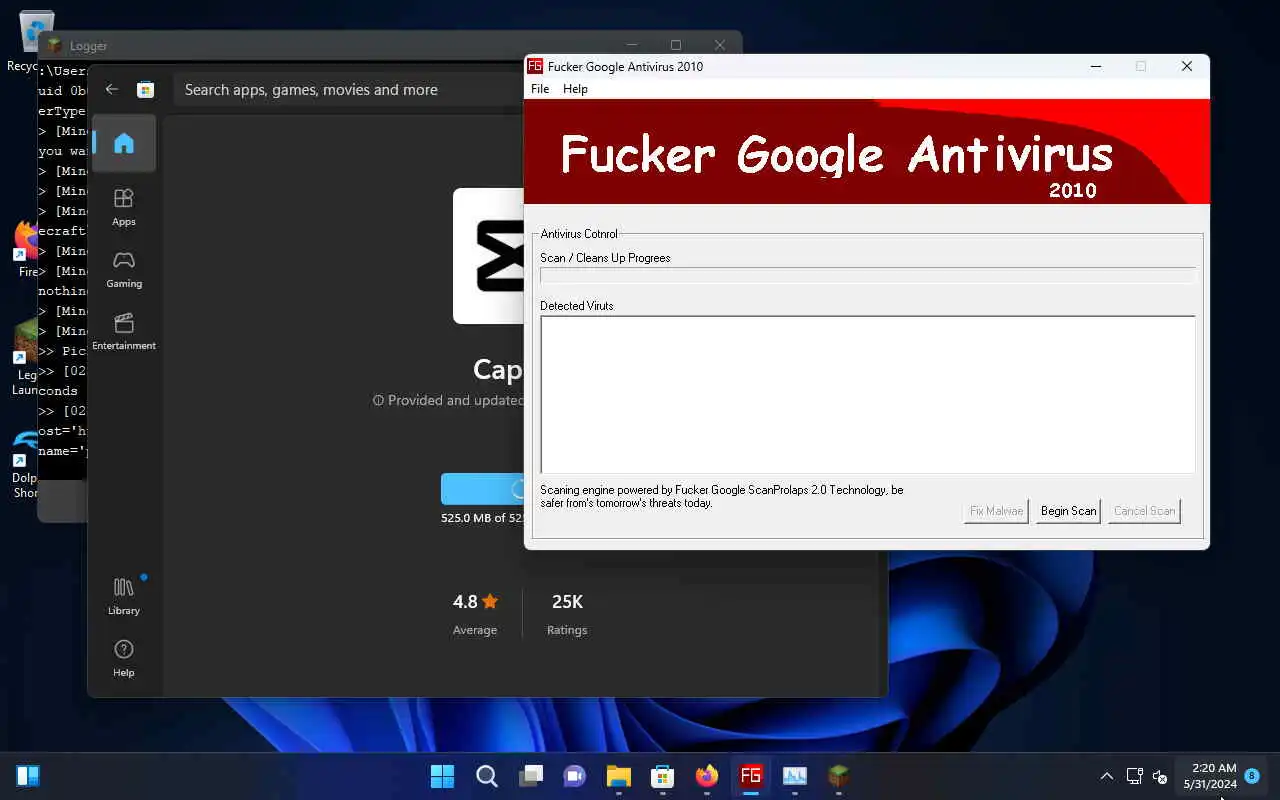Image resolution: width=1280 pixels, height=800 pixels.
Task: Open the Widgets button on taskbar
Action: [x=28, y=776]
